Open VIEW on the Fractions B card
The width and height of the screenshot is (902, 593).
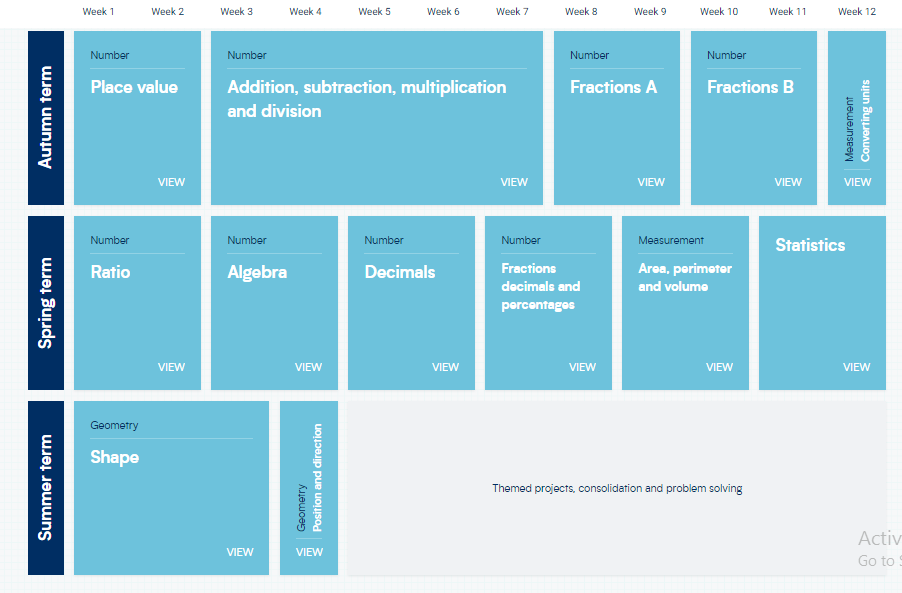pyautogui.click(x=788, y=182)
